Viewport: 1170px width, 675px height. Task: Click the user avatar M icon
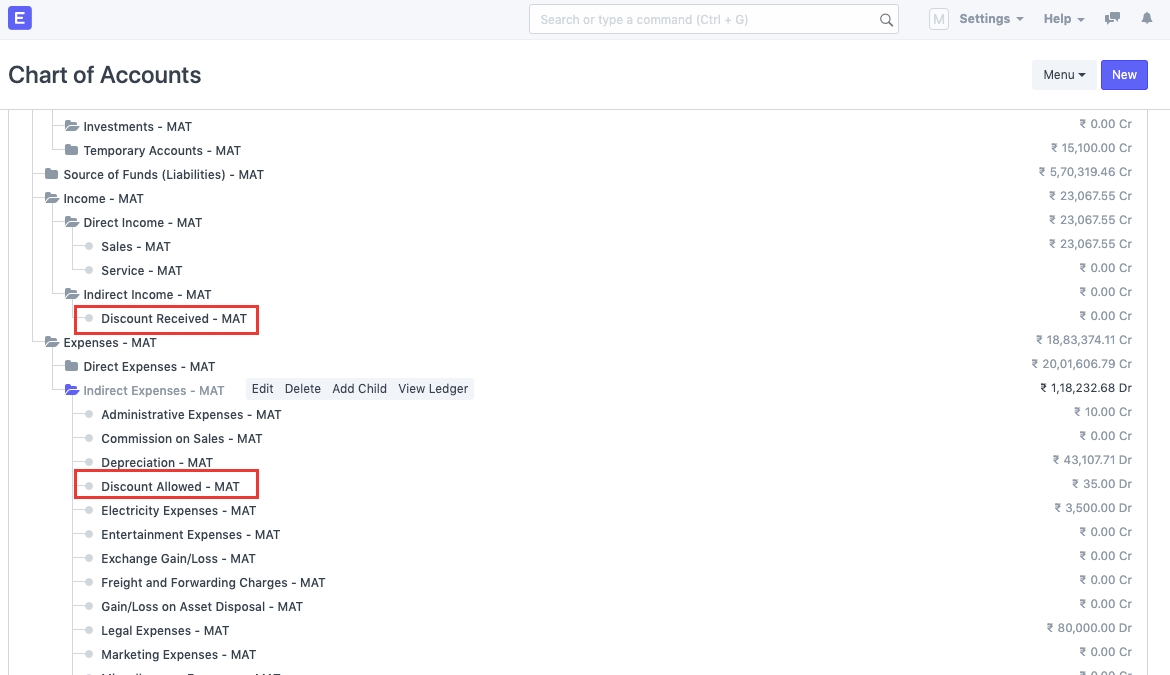pyautogui.click(x=938, y=19)
